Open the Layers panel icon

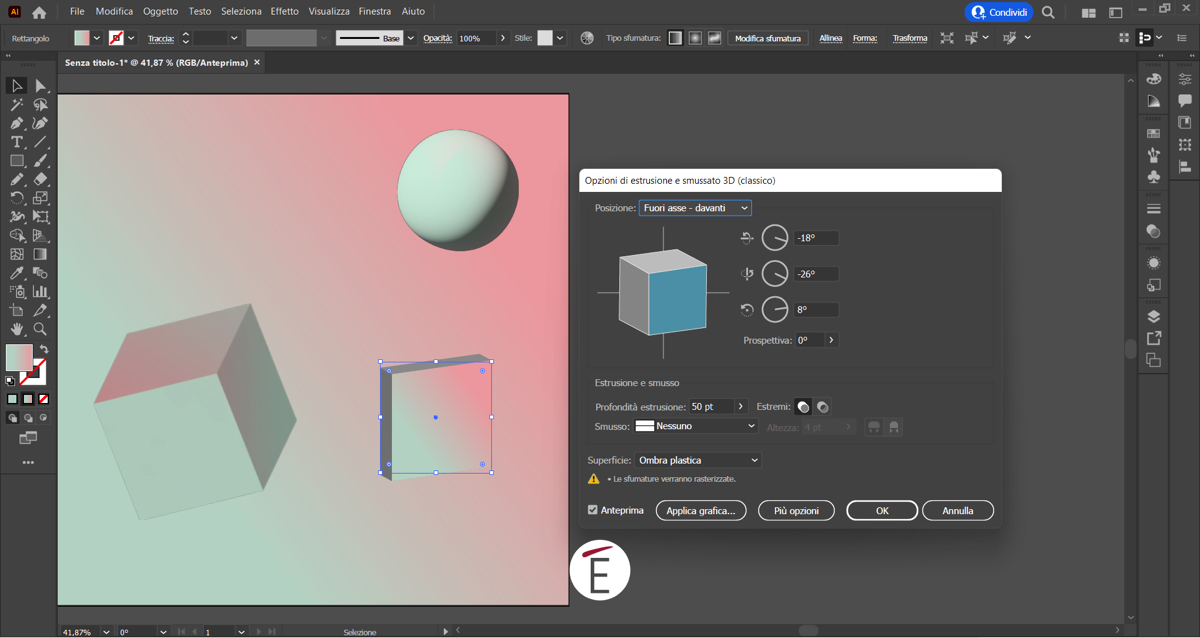point(1153,317)
